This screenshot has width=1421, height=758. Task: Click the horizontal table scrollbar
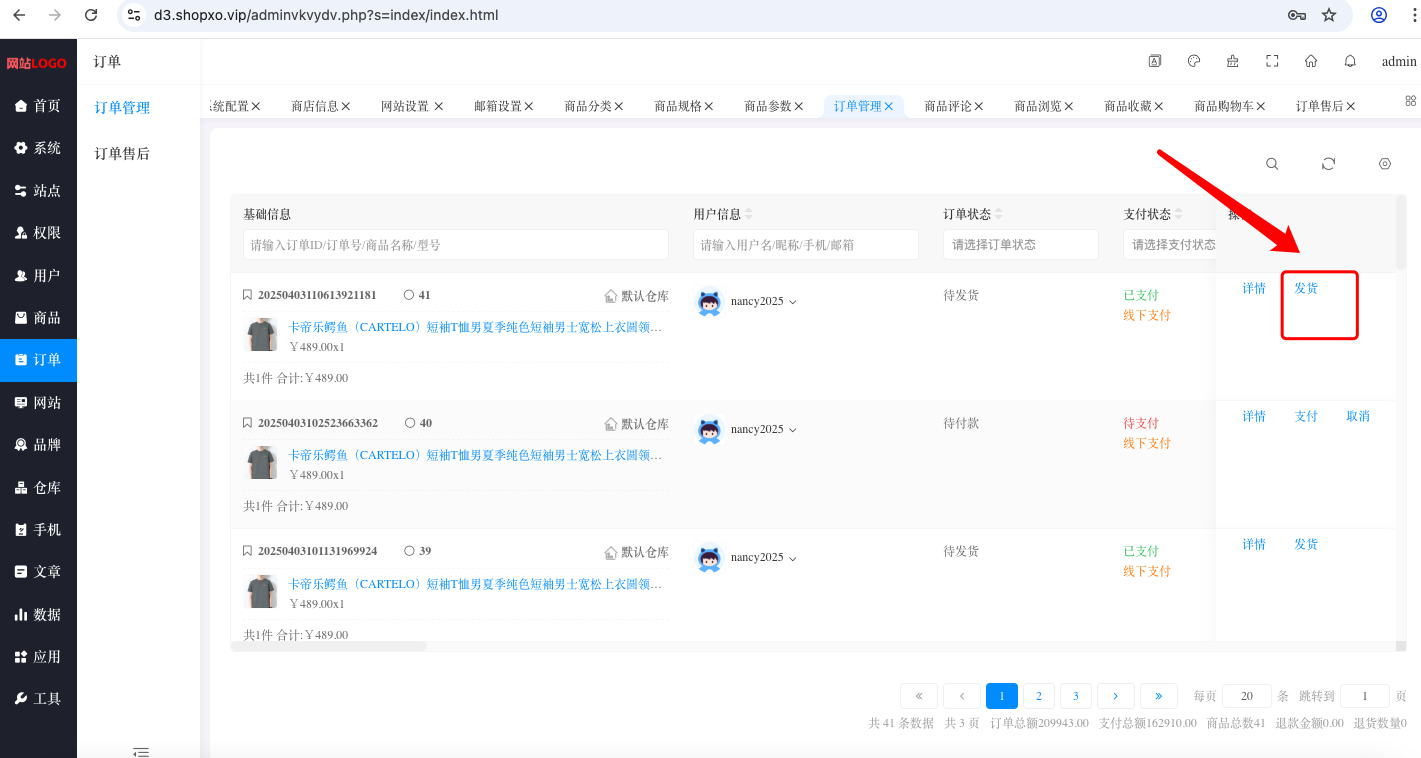click(x=329, y=646)
